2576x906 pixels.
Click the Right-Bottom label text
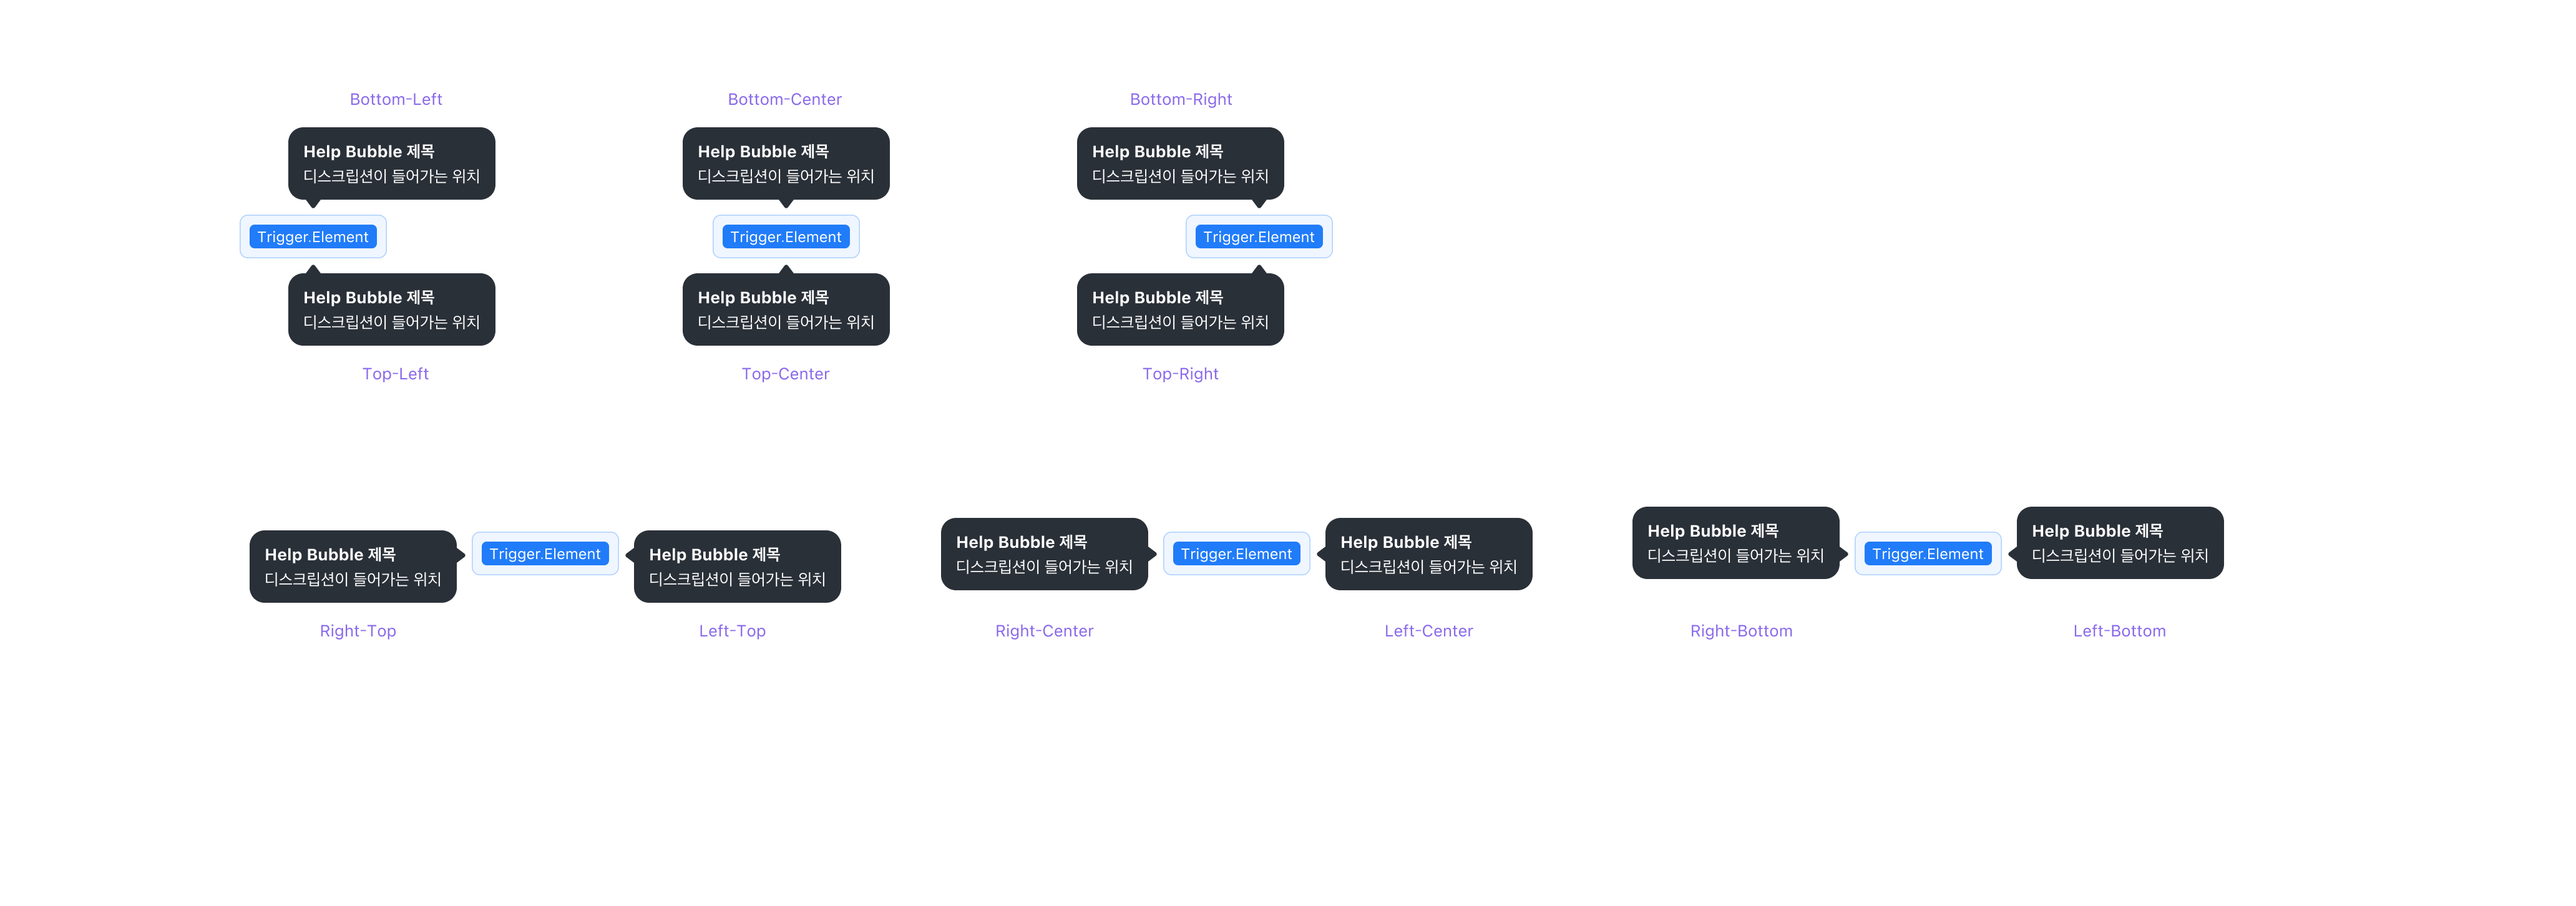click(x=1741, y=631)
